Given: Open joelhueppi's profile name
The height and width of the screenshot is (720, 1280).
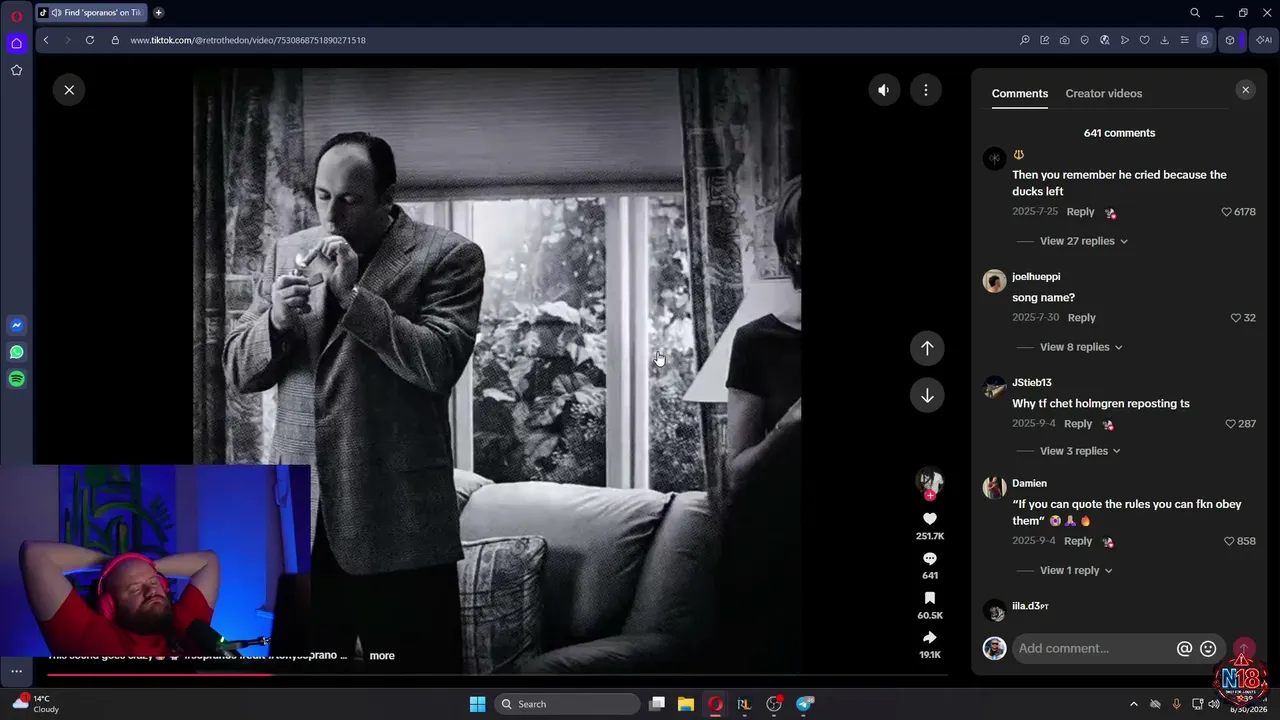Looking at the screenshot, I should [1036, 277].
